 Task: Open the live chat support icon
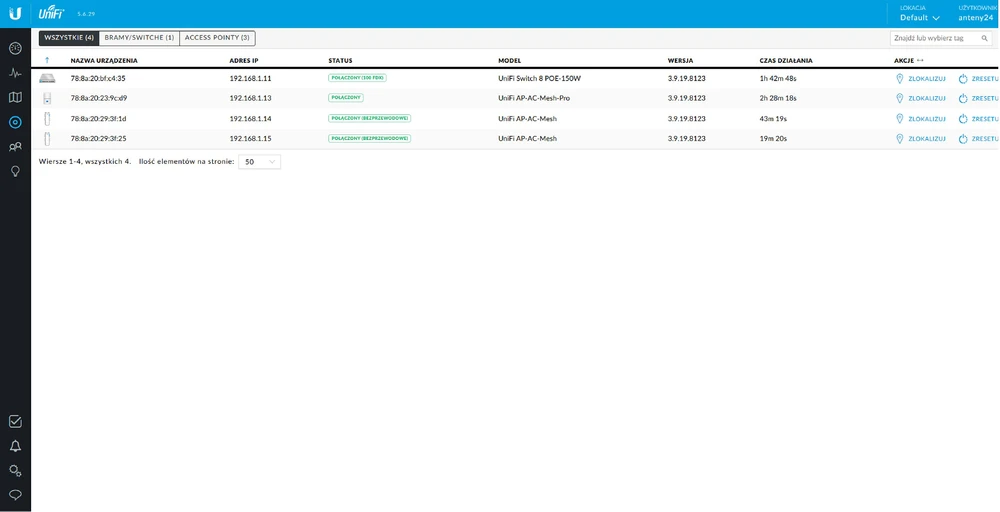(x=15, y=495)
